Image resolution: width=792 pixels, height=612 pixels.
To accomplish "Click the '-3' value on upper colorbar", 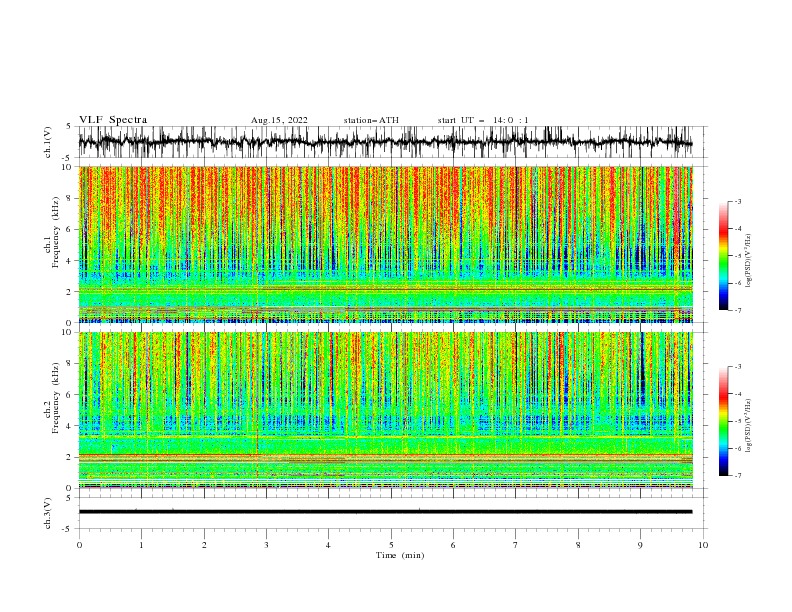I will [x=737, y=201].
